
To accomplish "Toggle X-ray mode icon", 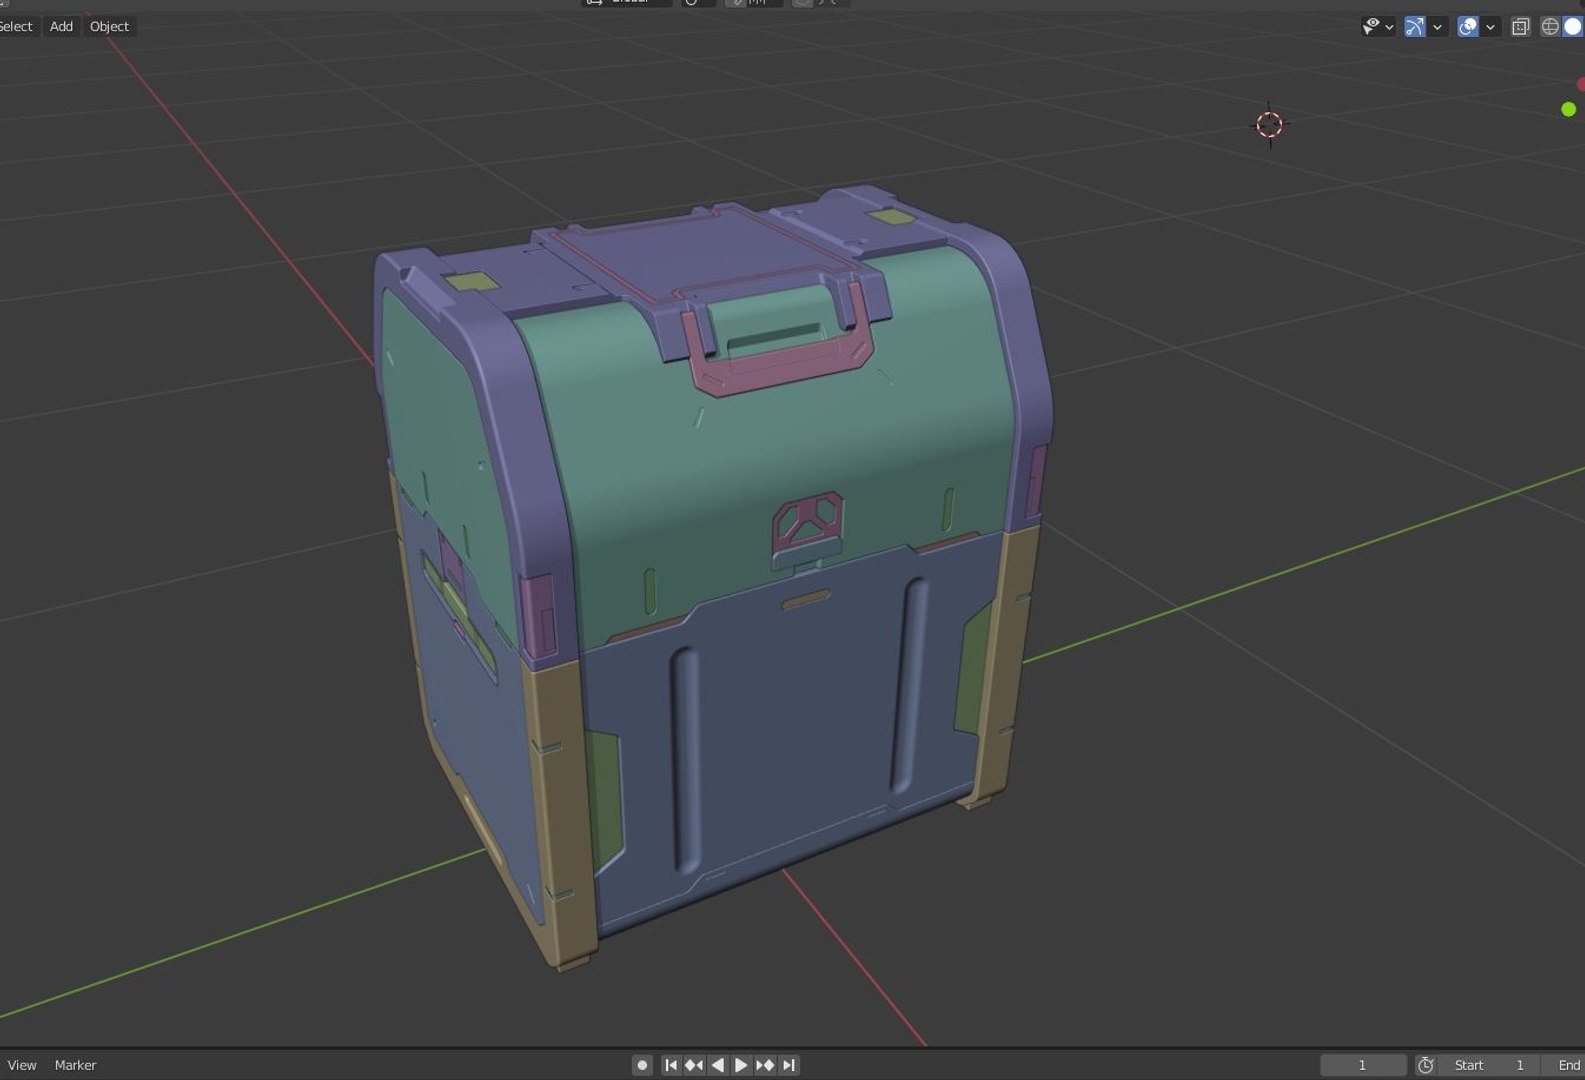I will [x=1520, y=27].
